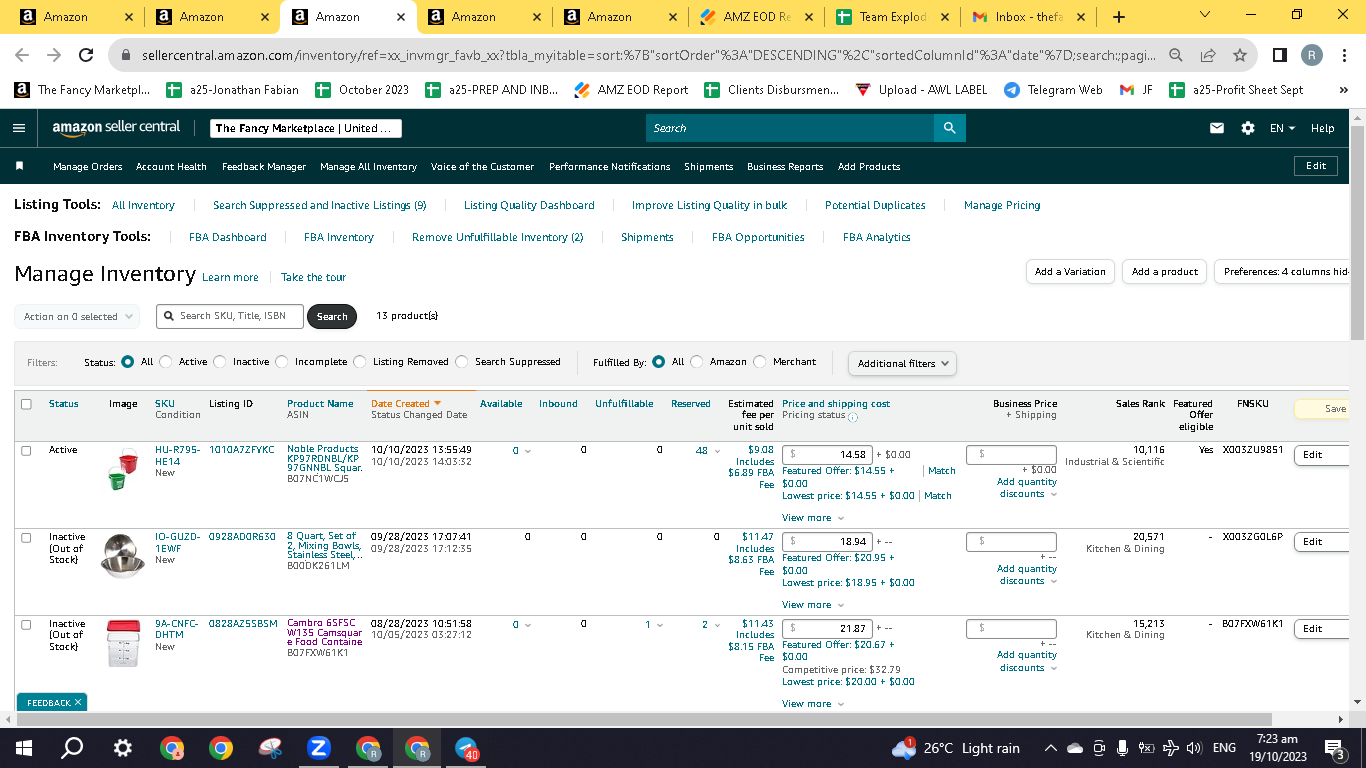This screenshot has height=768, width=1366.
Task: Reload the page with browser refresh icon
Action: tap(86, 55)
